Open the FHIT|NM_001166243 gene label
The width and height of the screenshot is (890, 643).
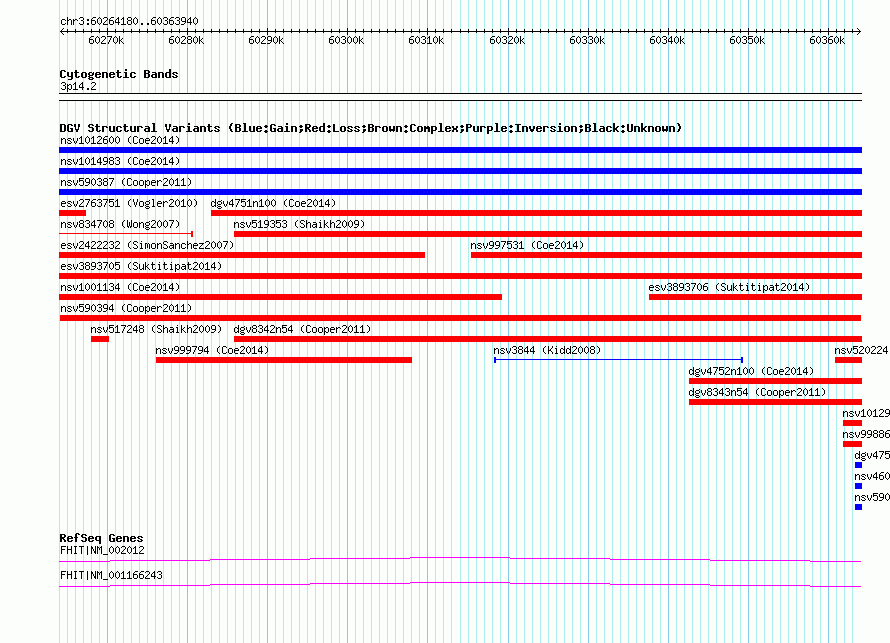tap(111, 575)
